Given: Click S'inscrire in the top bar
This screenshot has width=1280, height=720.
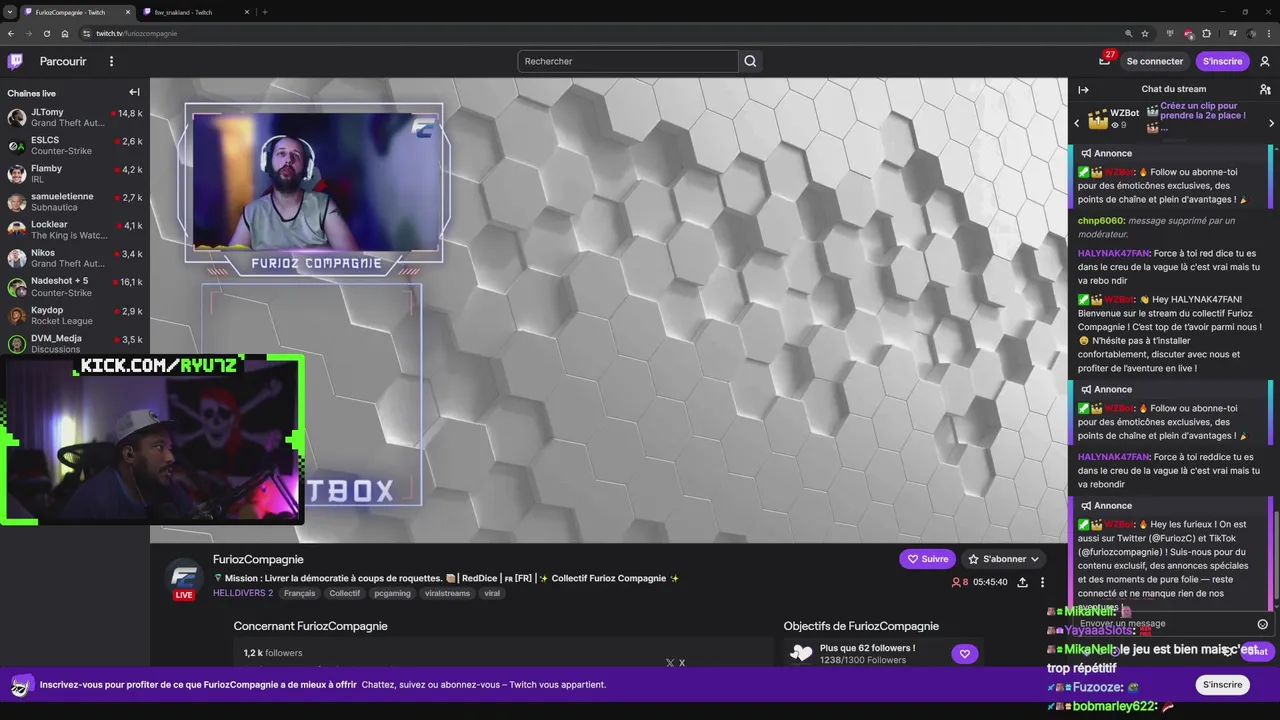Looking at the screenshot, I should (1222, 61).
